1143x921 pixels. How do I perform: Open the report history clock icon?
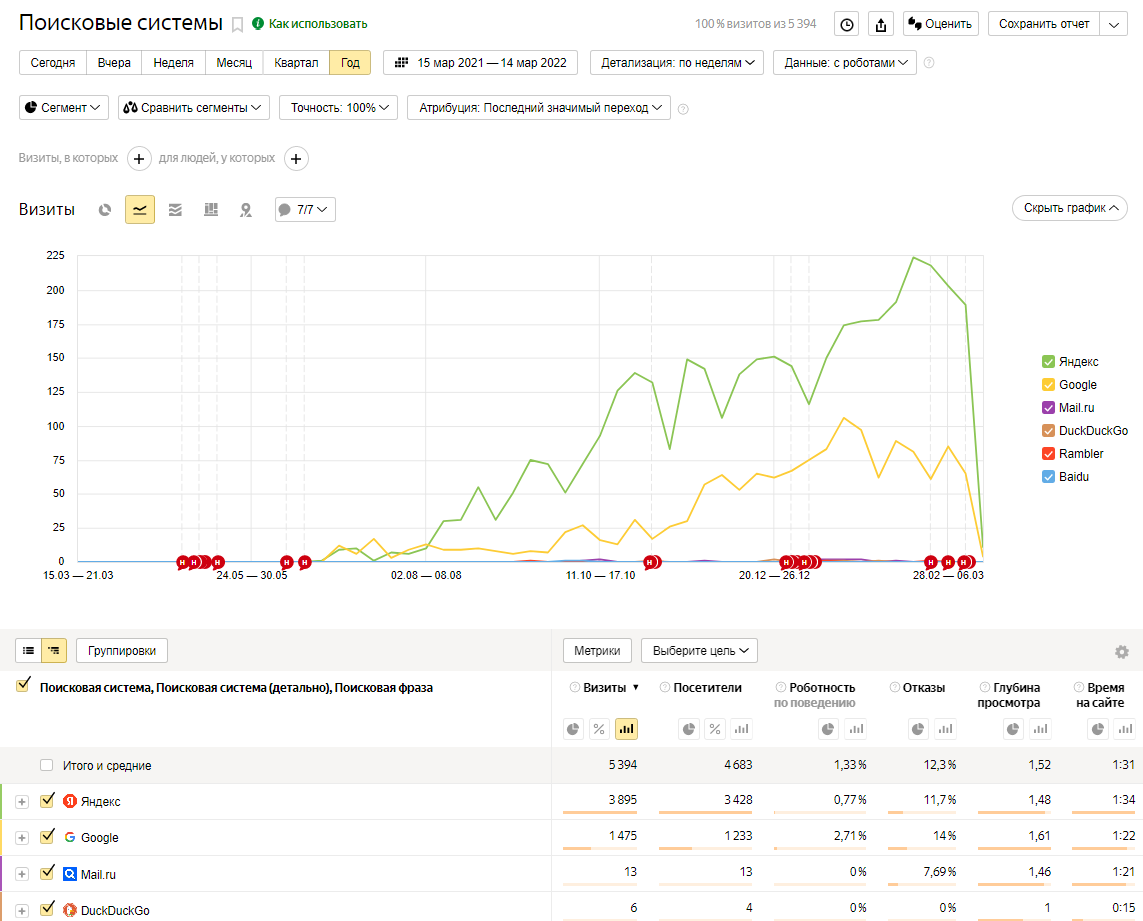tap(846, 24)
